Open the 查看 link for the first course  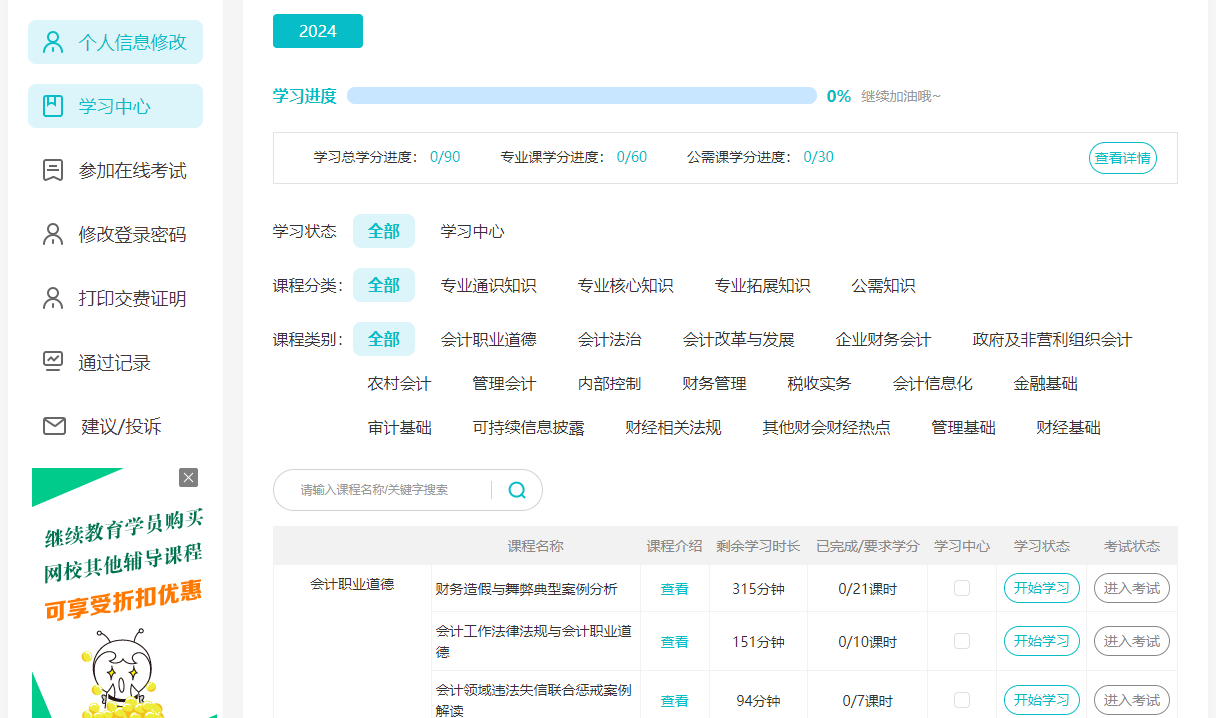674,588
